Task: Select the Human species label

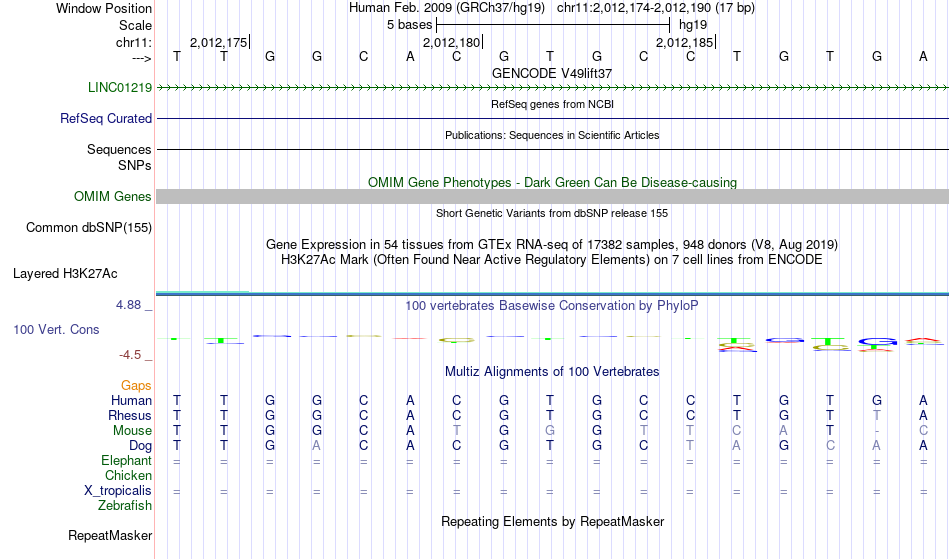Action: pyautogui.click(x=131, y=400)
